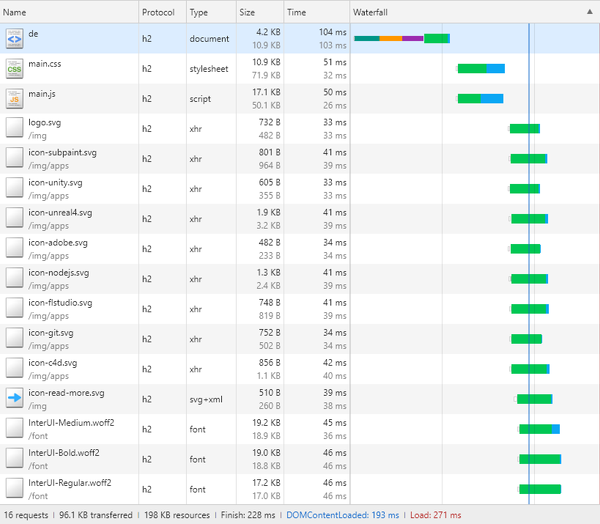This screenshot has height=524, width=600.
Task: Click the file icon next to InterUI-Bold.woff2
Action: click(14, 458)
